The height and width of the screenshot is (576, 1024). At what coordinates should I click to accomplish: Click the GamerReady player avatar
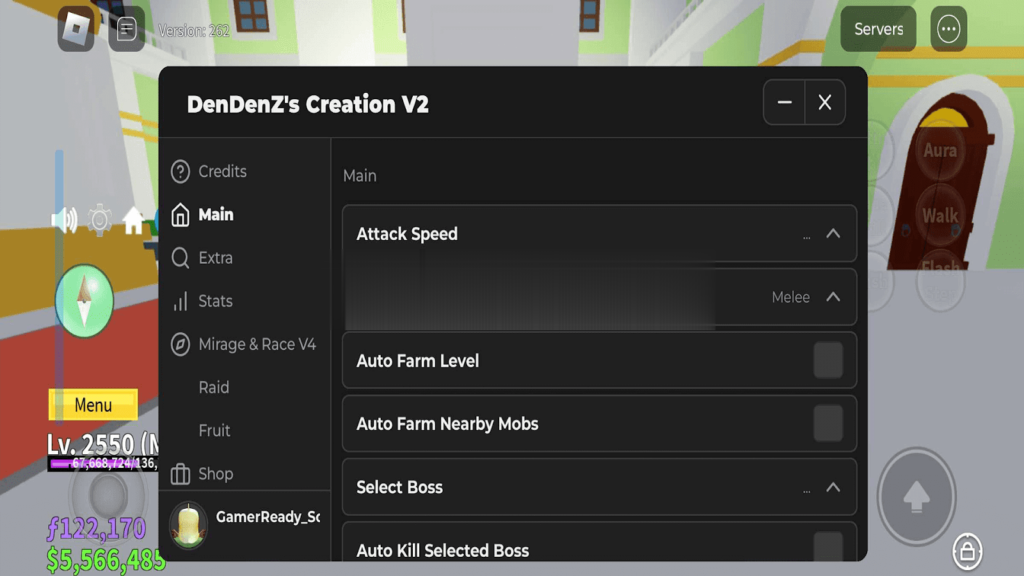[x=188, y=523]
